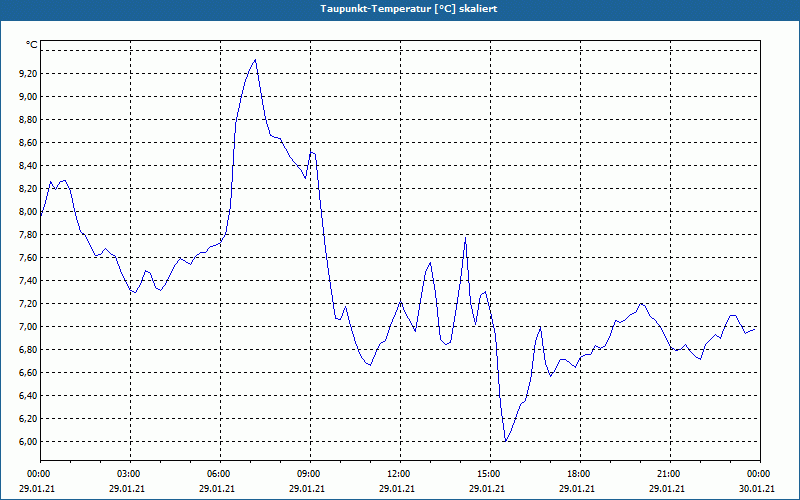Click the 30.01.21 date label
This screenshot has height=500, width=800.
click(757, 489)
